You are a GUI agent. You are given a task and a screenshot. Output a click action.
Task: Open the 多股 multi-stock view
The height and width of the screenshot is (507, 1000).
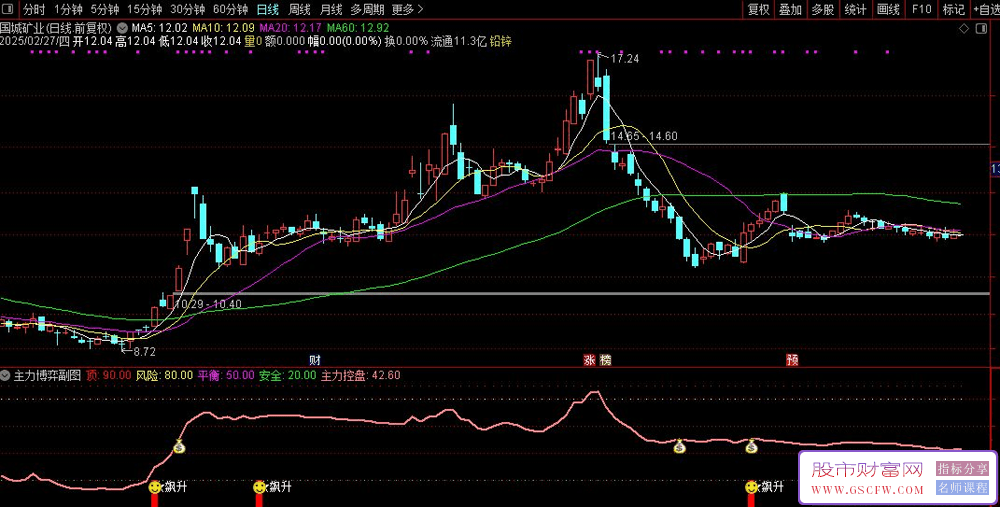click(x=823, y=10)
